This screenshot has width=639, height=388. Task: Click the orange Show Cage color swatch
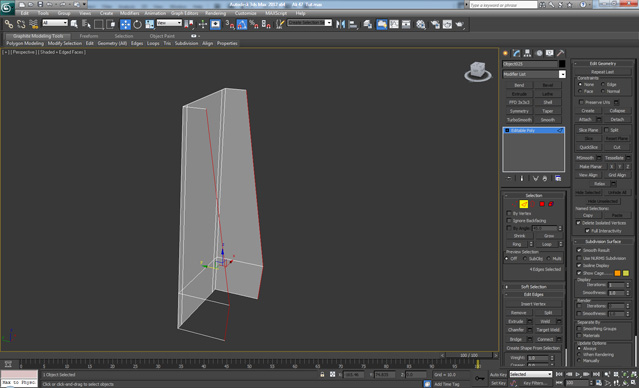(617, 273)
